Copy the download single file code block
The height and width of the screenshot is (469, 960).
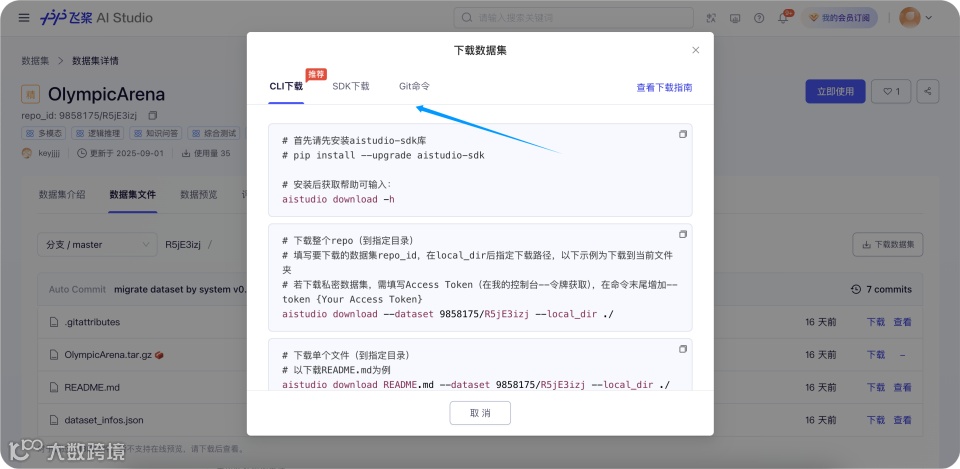(683, 349)
